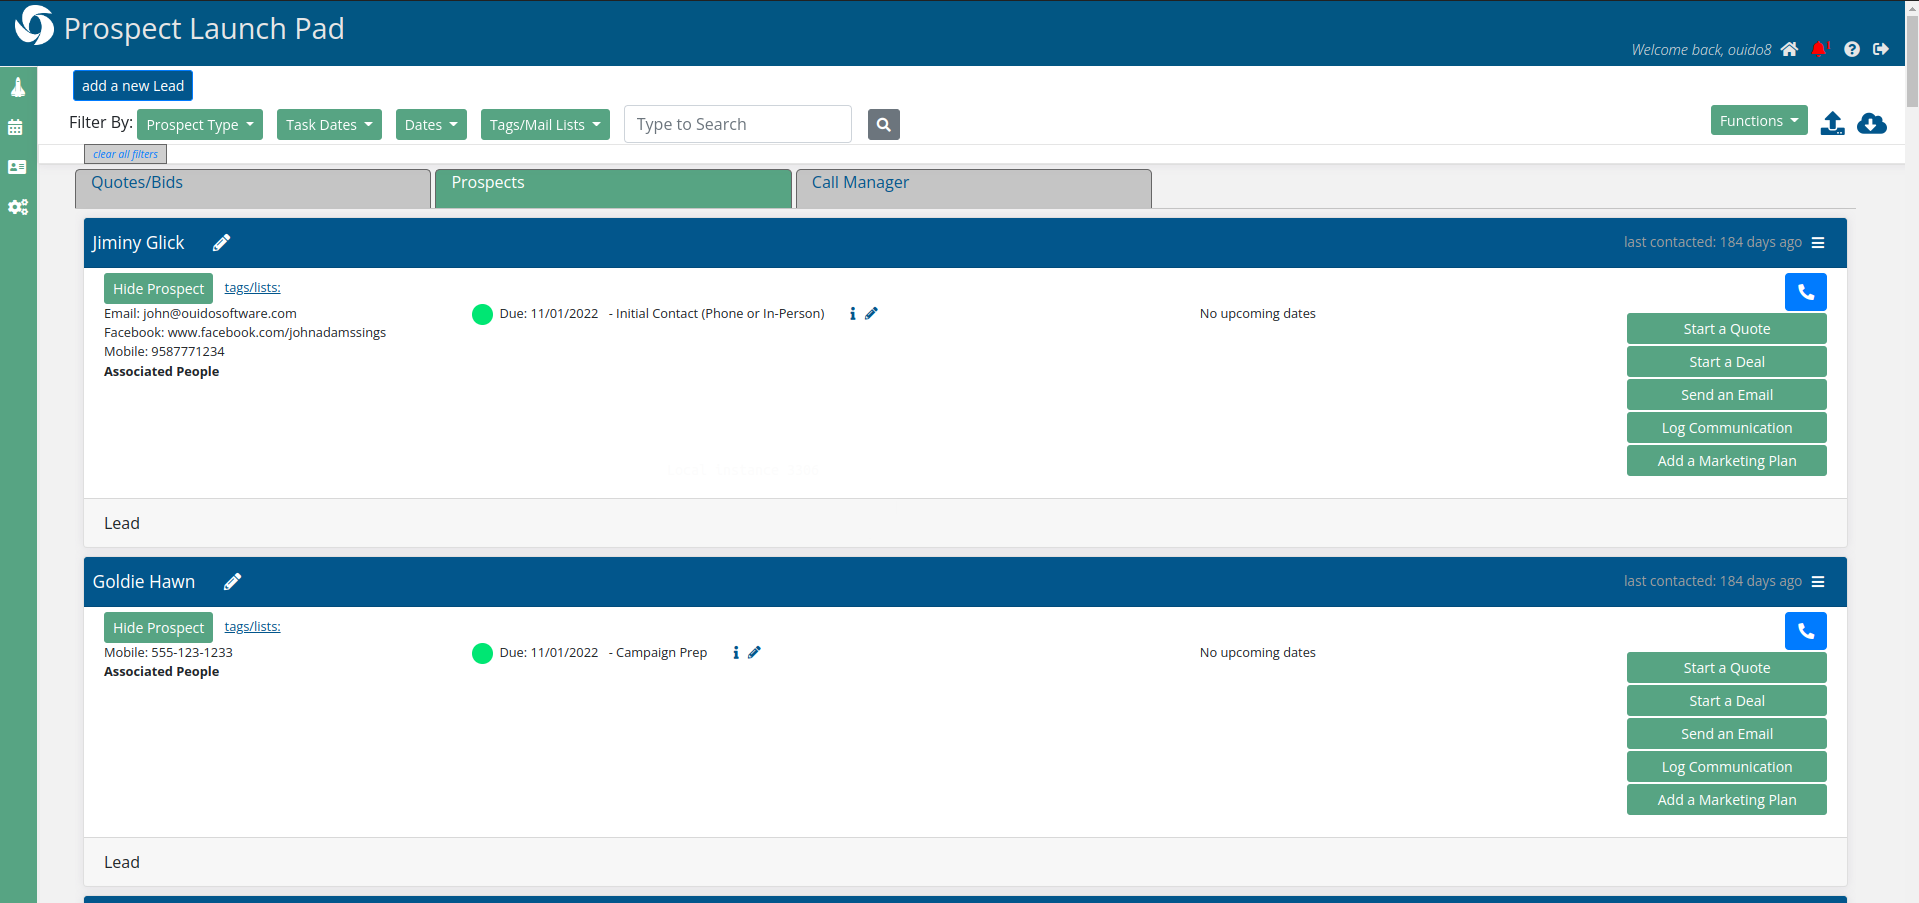
Task: Click Mobile: 555-123-1233 text
Action: coord(168,653)
